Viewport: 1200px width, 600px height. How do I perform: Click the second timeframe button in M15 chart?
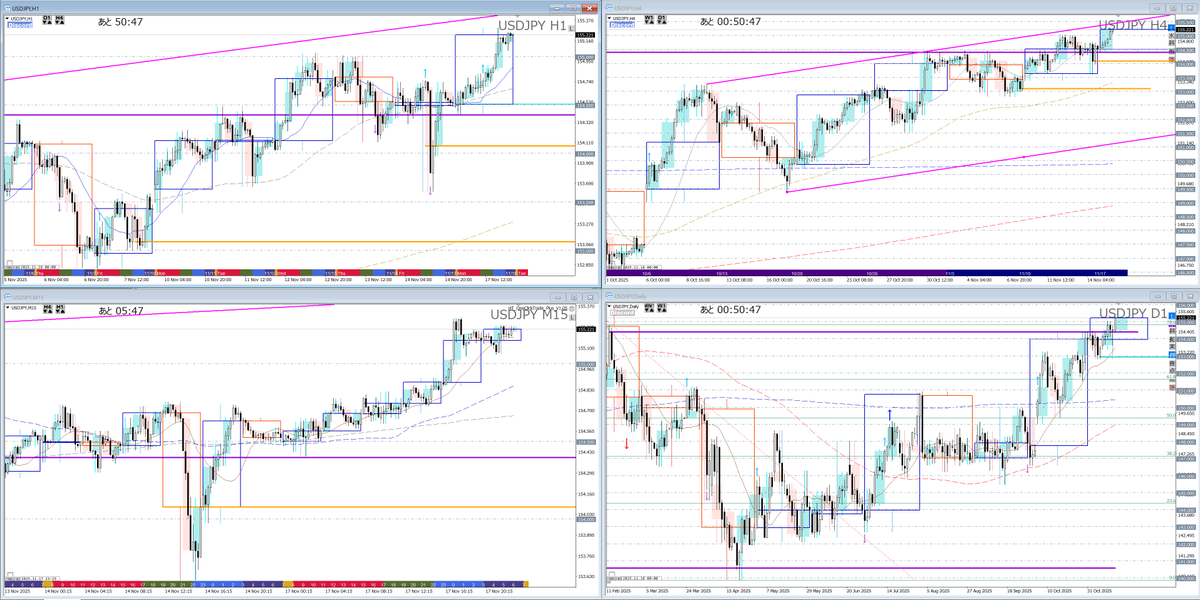(60, 309)
